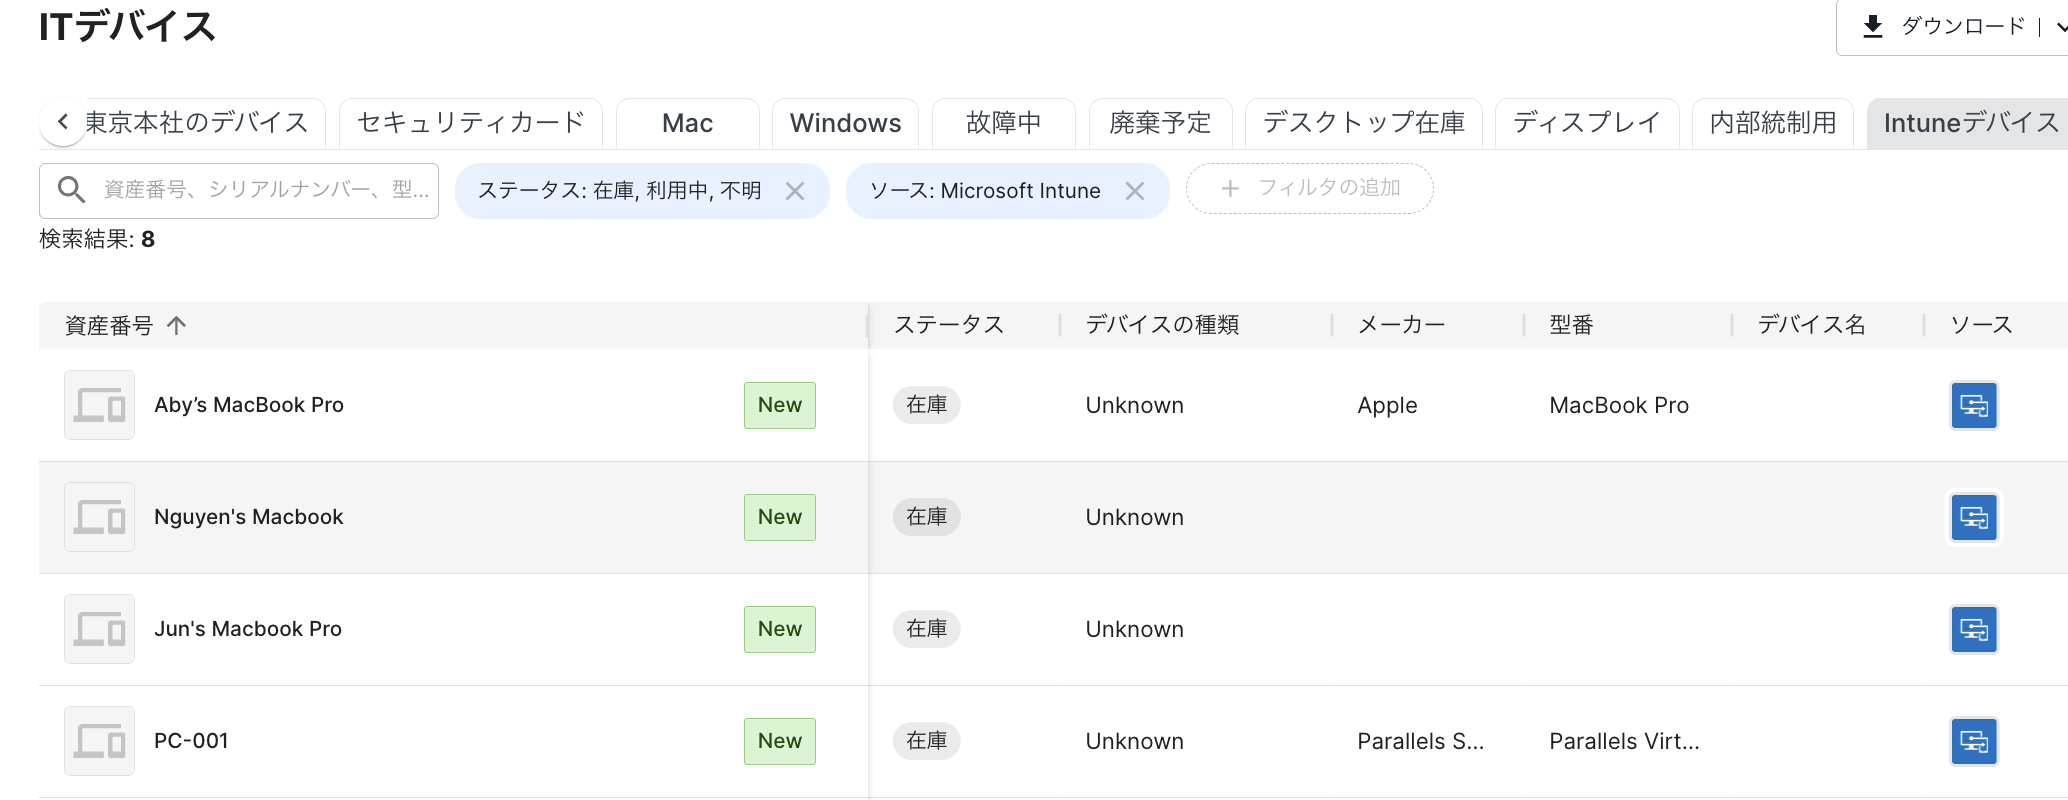2068x800 pixels.
Task: Click the ステータス column header
Action: pos(948,325)
